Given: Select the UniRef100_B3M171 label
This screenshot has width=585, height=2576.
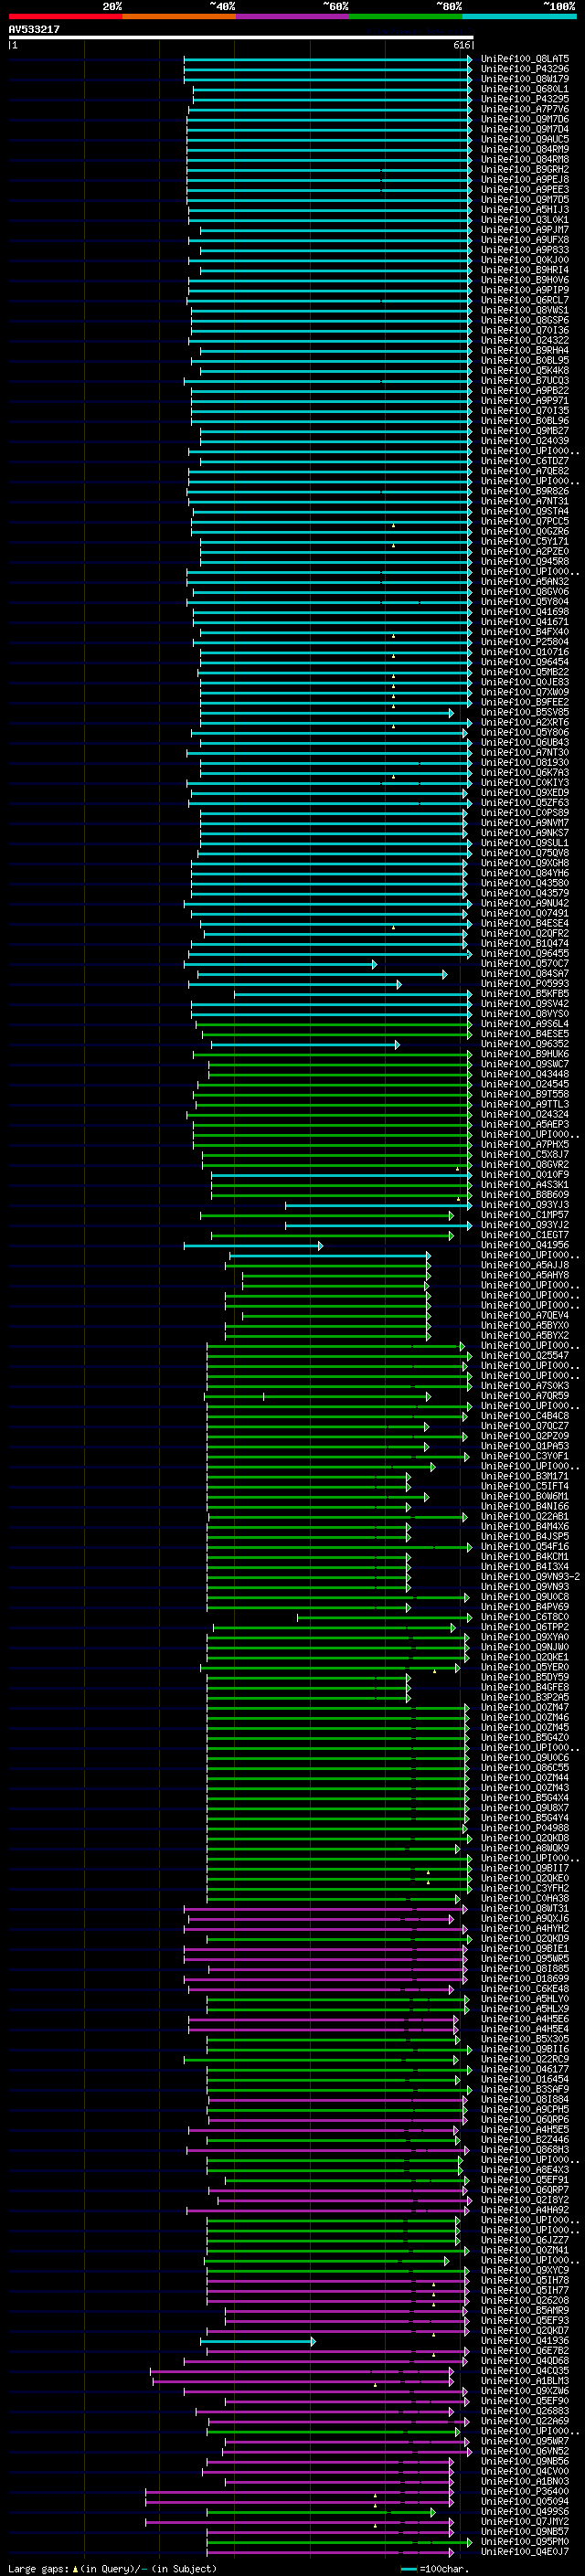Looking at the screenshot, I should coord(525,1476).
